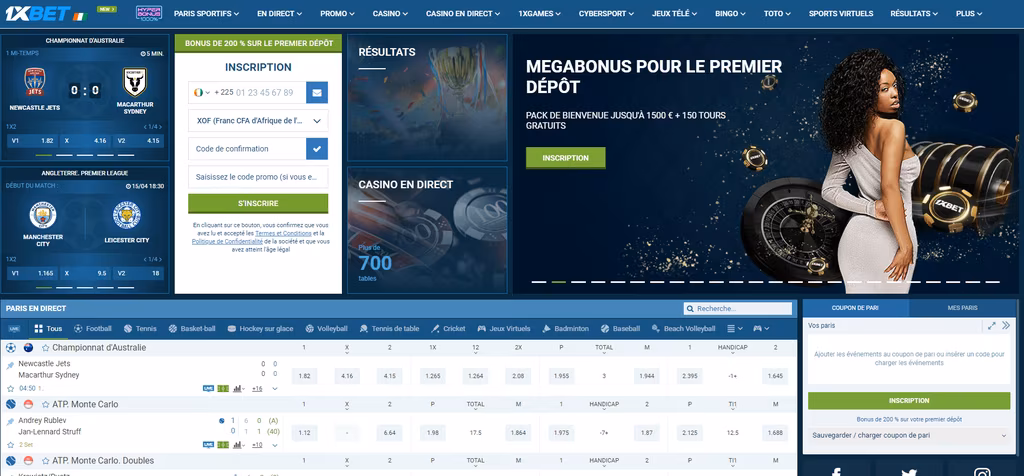The width and height of the screenshot is (1024, 476).
Task: Click INSCRIPTION button on Megabonus banner
Action: (566, 158)
